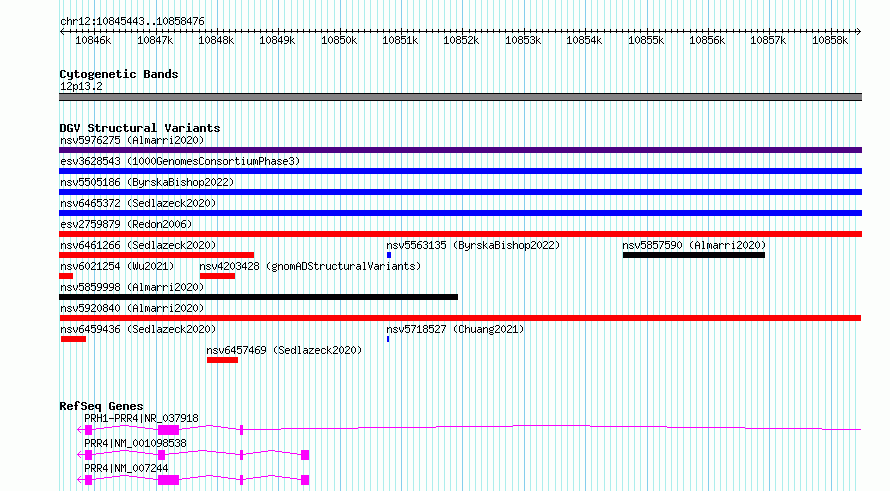This screenshot has height=491, width=890.
Task: Open variant nsv6021254 (Wu2021)
Action: click(x=117, y=266)
